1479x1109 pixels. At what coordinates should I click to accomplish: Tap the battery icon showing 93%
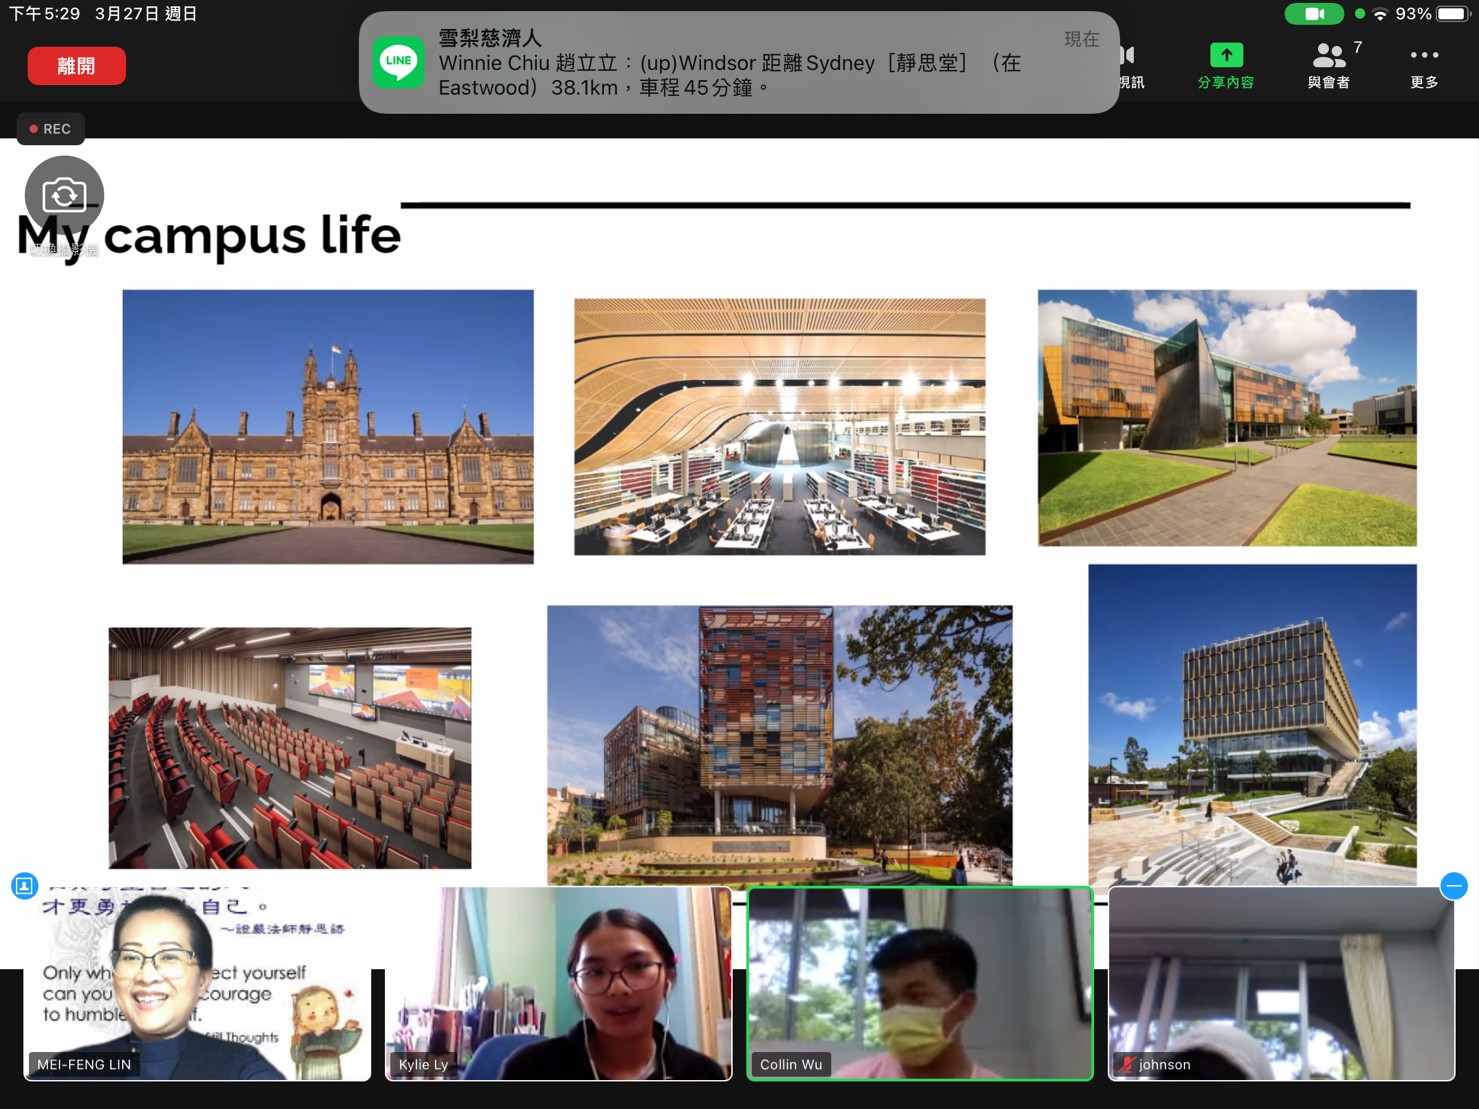coord(1451,14)
